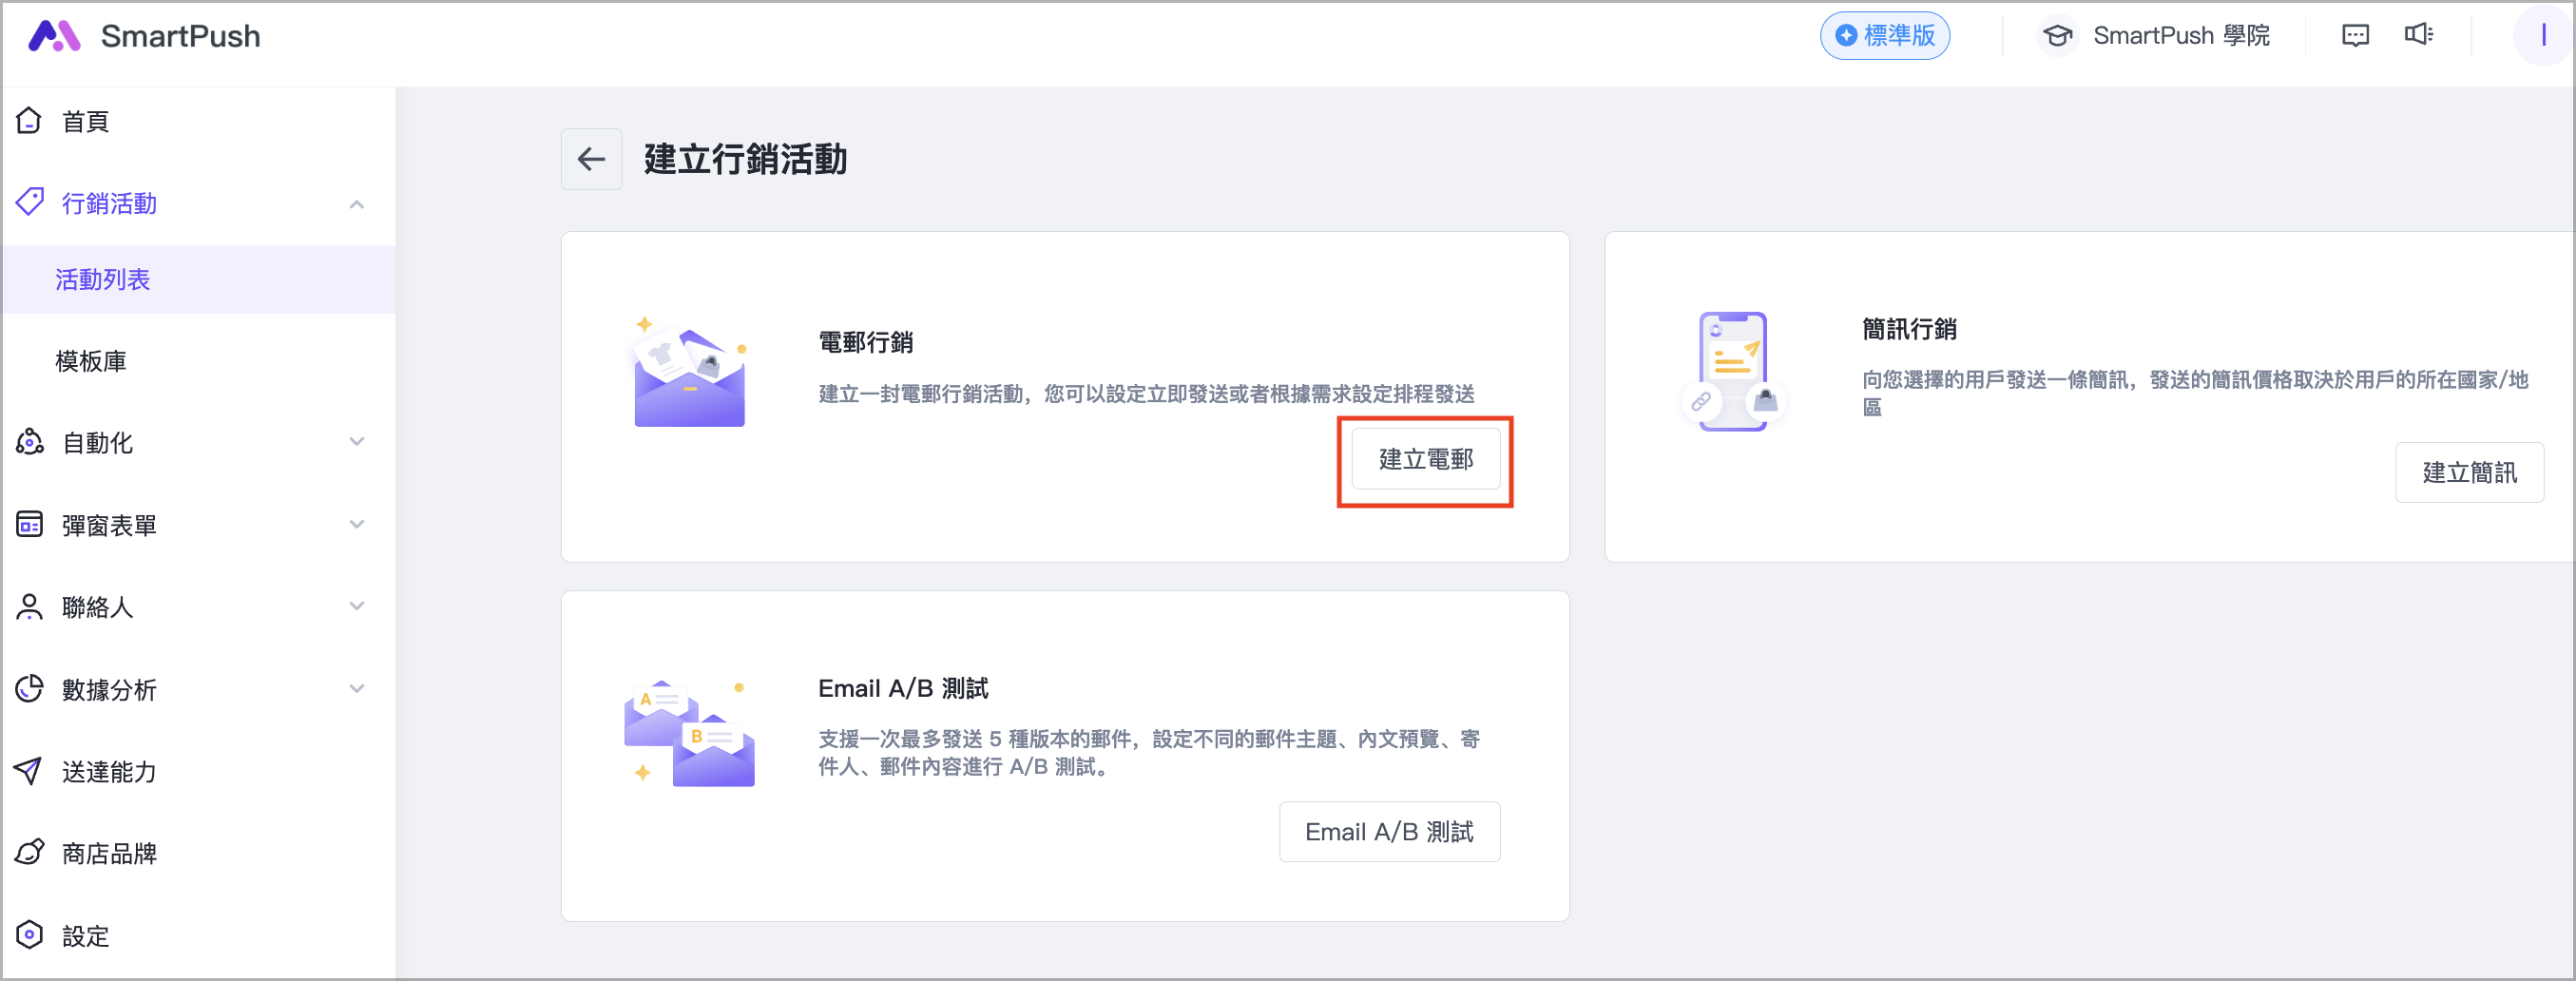Screen dimensions: 2576x981
Task: Click the 標準版 plan badge
Action: pyautogui.click(x=1884, y=36)
